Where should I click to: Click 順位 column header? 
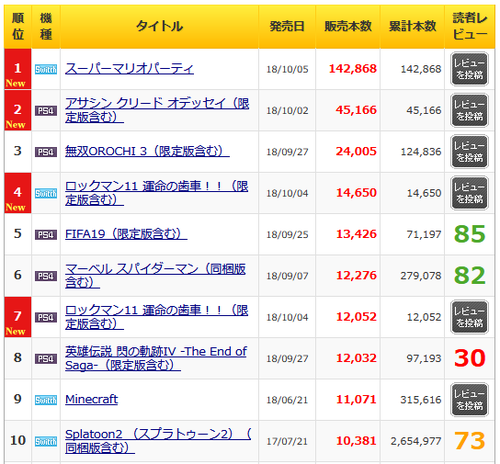click(x=18, y=26)
